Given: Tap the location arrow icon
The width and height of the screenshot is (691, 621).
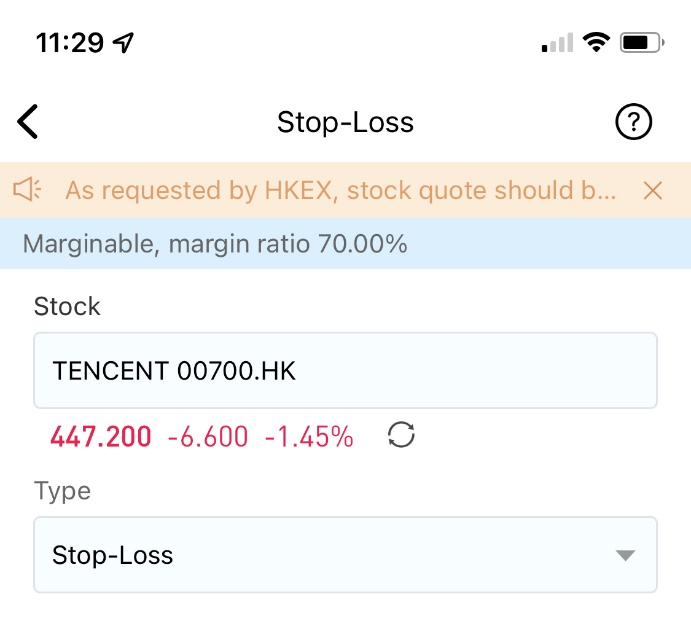Looking at the screenshot, I should 123,43.
